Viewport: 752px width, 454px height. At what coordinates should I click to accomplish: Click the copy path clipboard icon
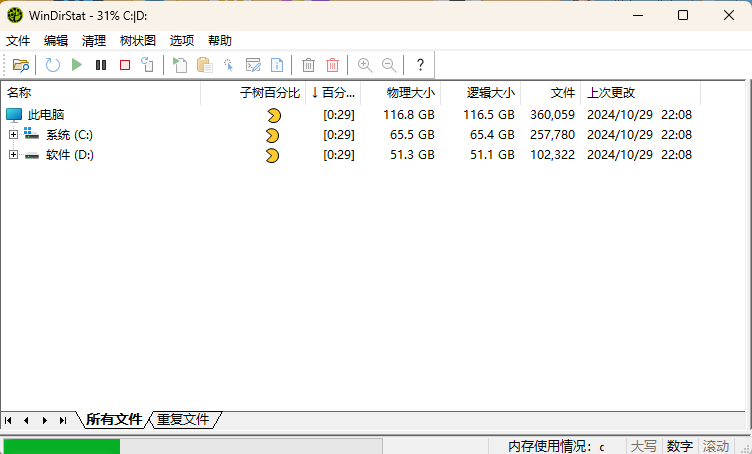coord(205,65)
